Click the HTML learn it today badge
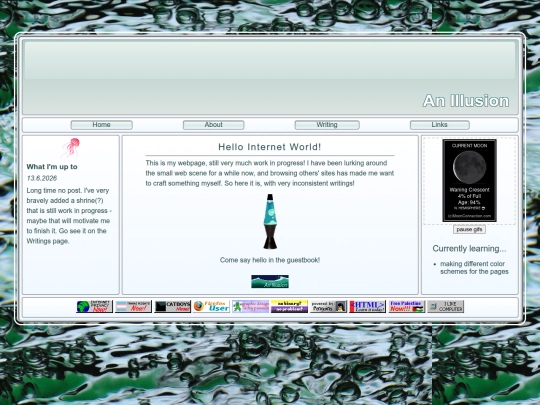This screenshot has width=540, height=405. pos(367,307)
